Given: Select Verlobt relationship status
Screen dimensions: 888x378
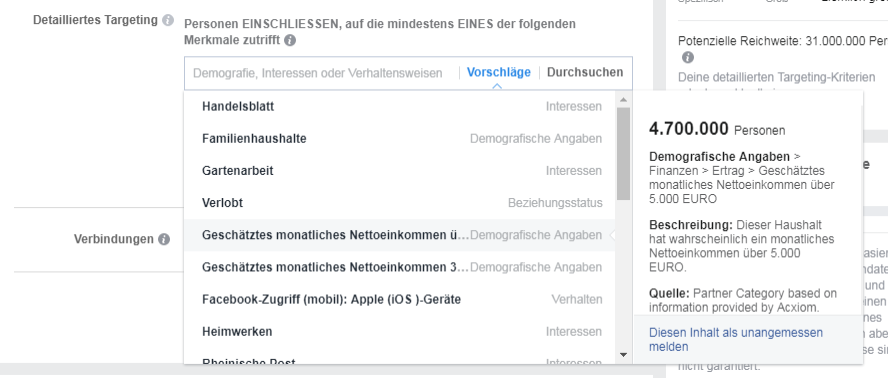Looking at the screenshot, I should [x=400, y=203].
